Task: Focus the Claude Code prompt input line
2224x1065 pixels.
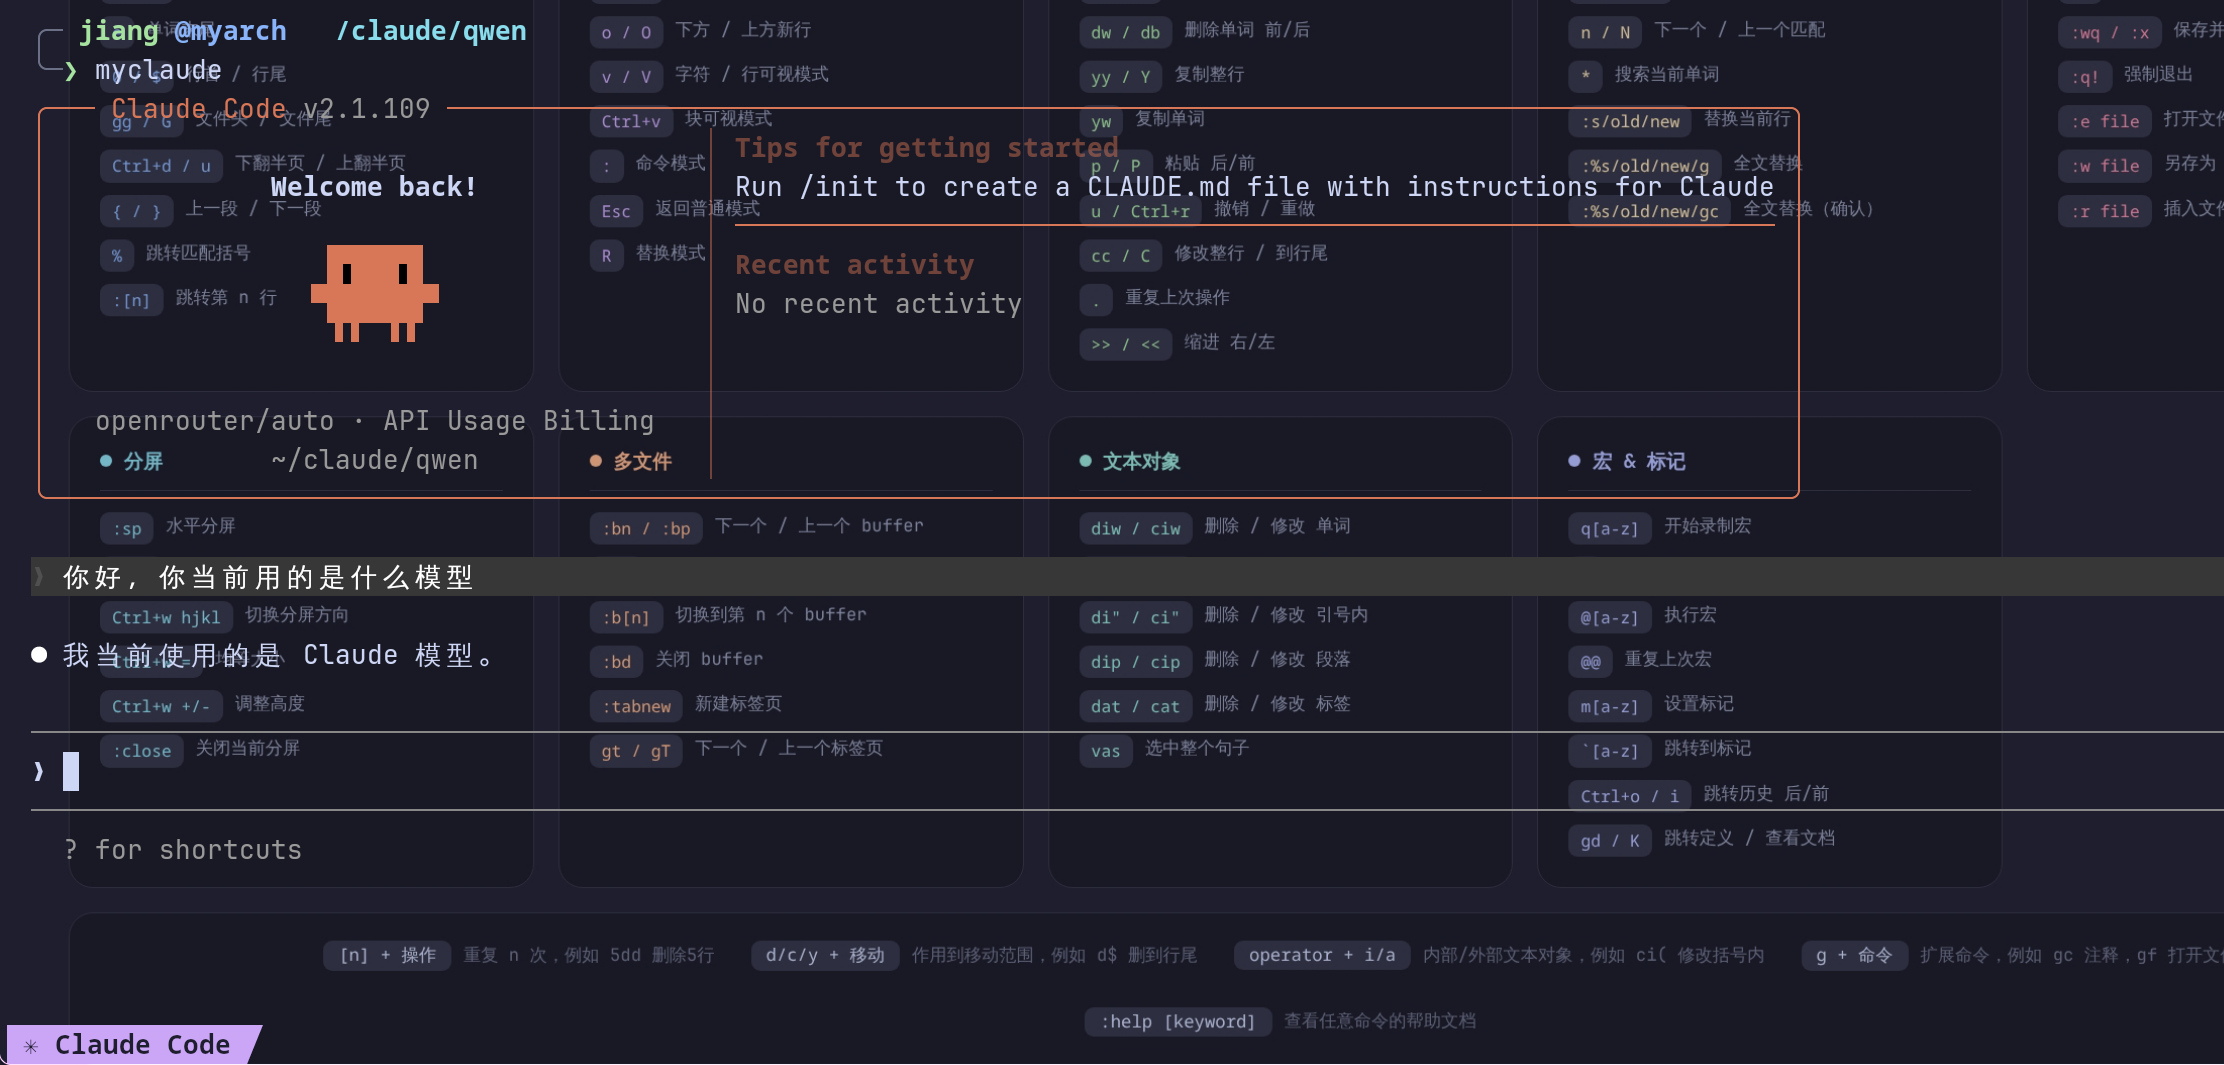Action: click(1127, 771)
